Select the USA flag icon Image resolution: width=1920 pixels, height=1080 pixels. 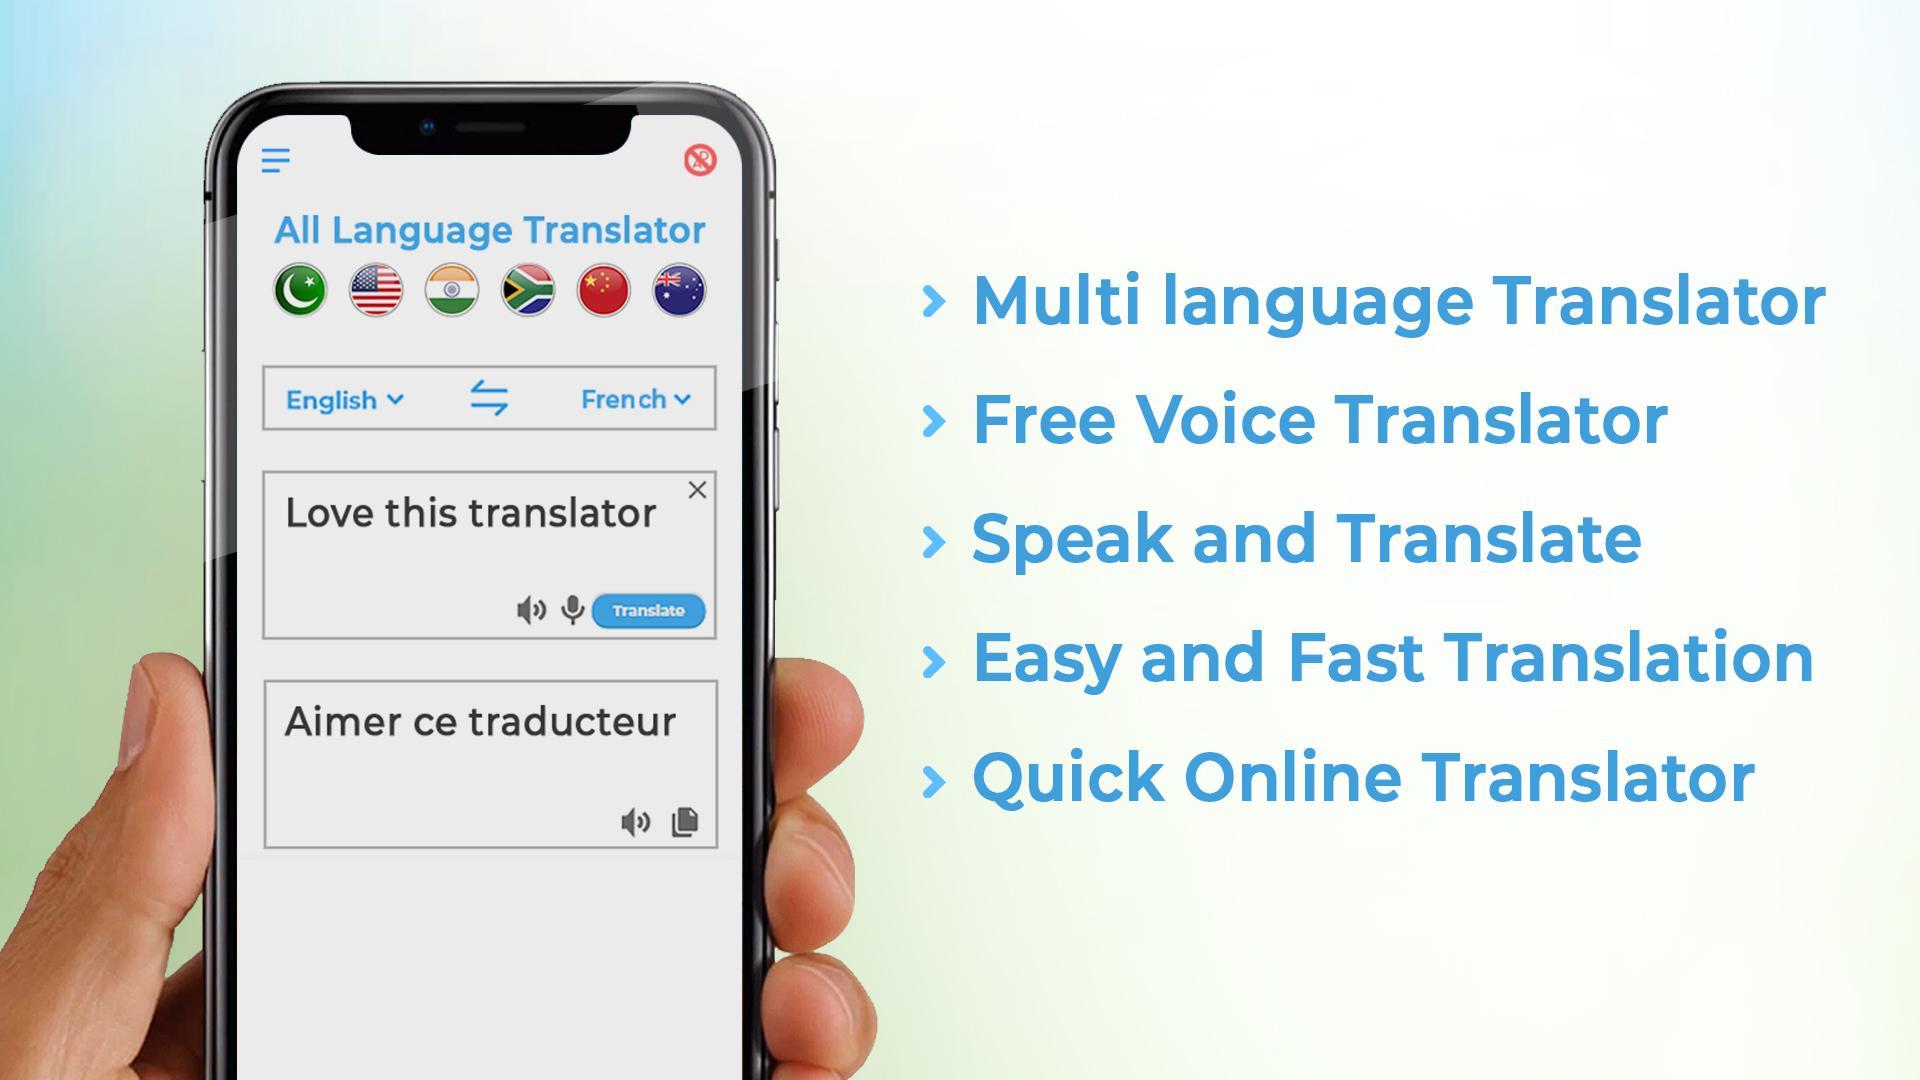coord(377,289)
